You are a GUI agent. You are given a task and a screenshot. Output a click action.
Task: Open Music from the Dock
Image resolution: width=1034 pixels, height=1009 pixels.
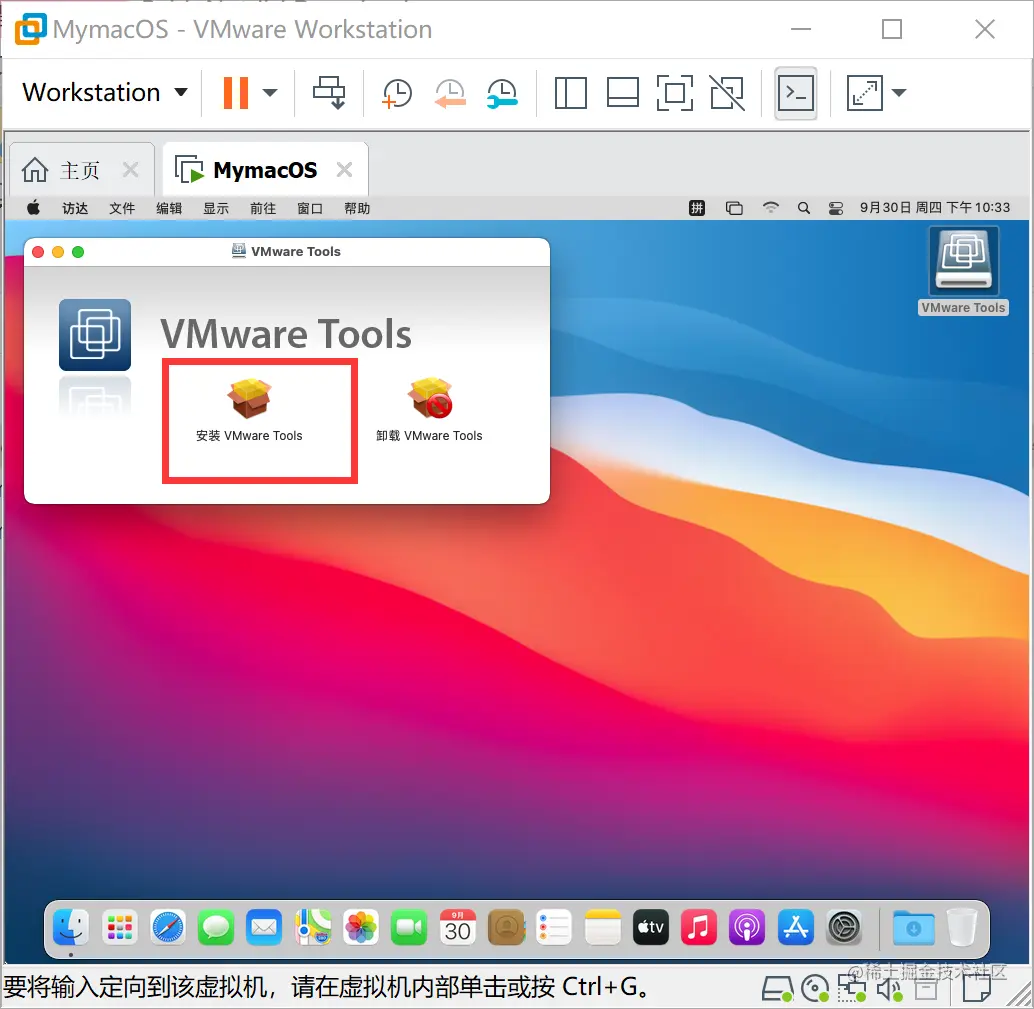coord(699,928)
